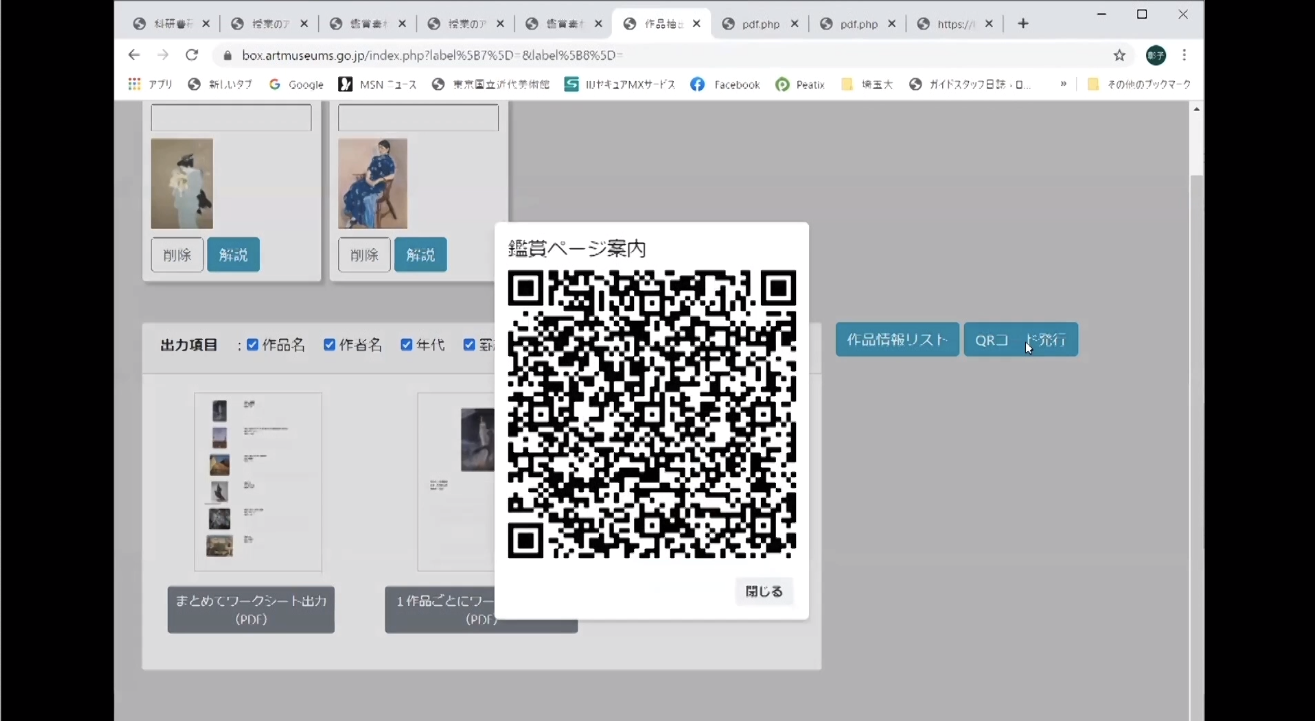
Task: Click the QR code image in the dialog
Action: (x=652, y=414)
